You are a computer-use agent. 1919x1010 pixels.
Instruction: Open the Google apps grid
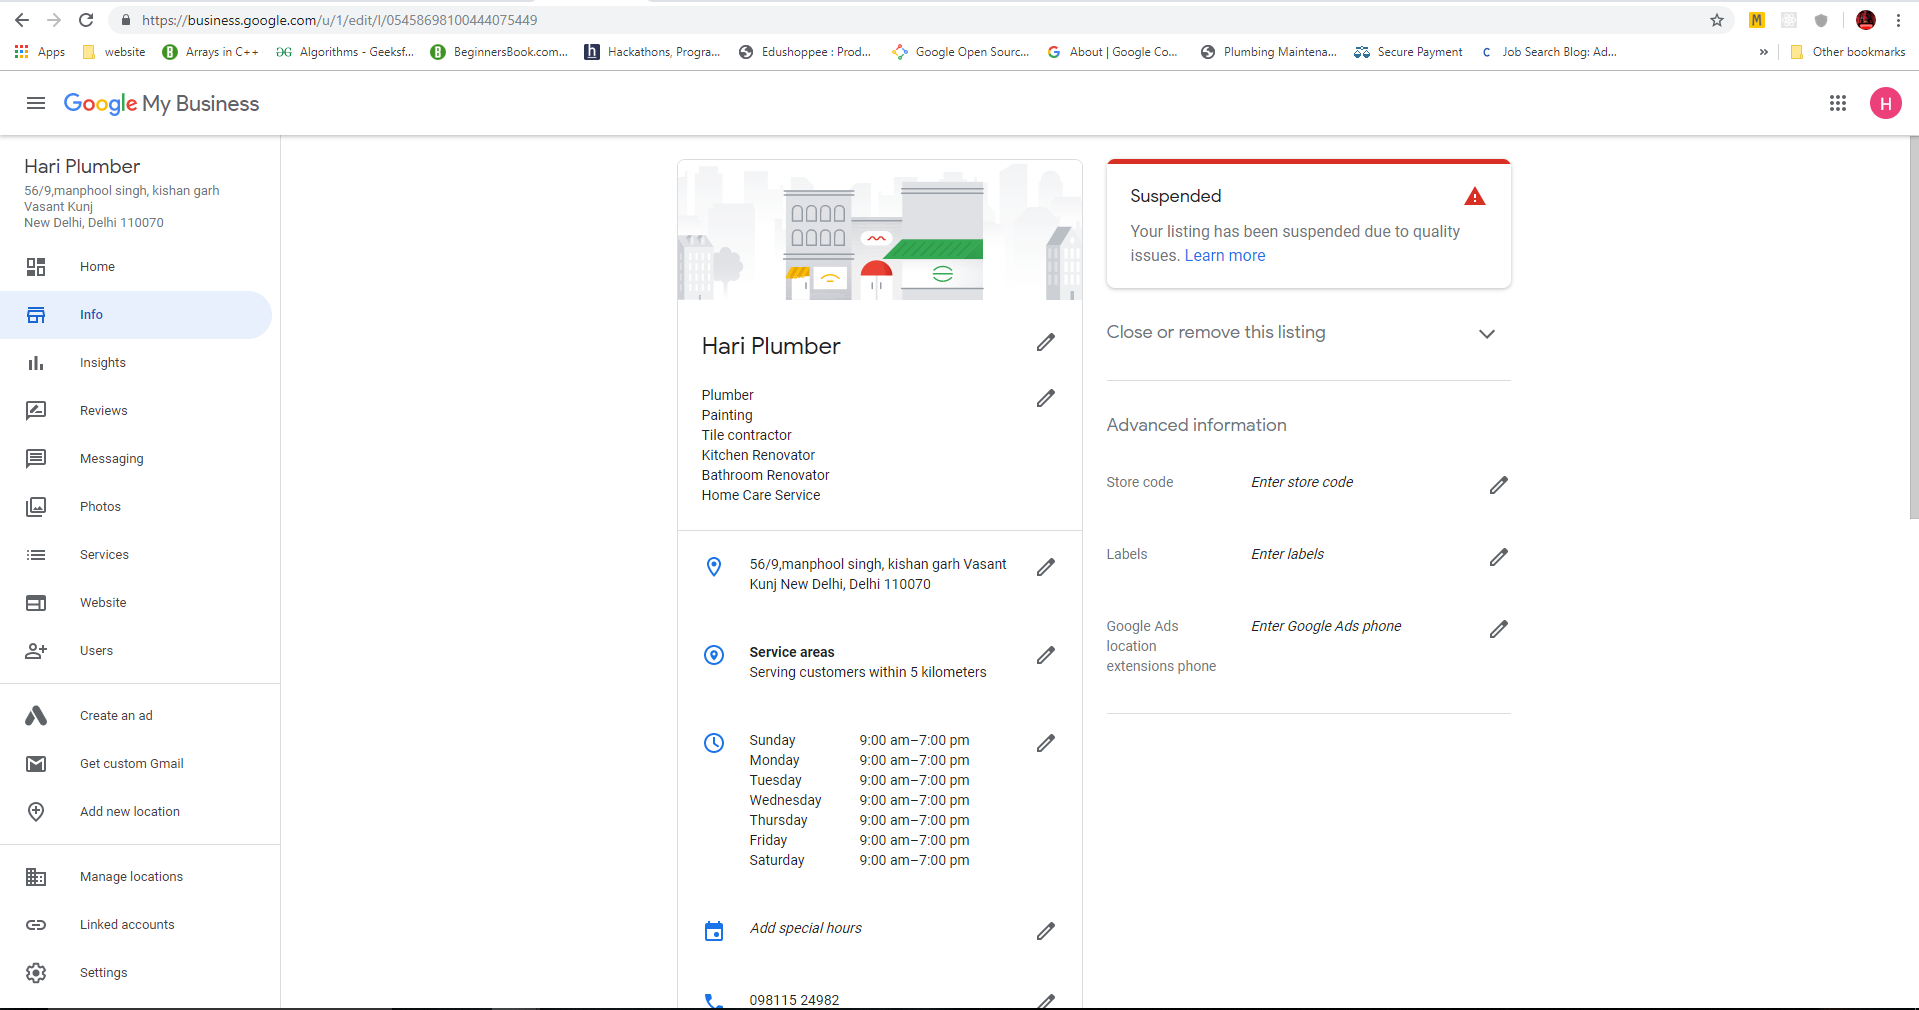(1838, 103)
